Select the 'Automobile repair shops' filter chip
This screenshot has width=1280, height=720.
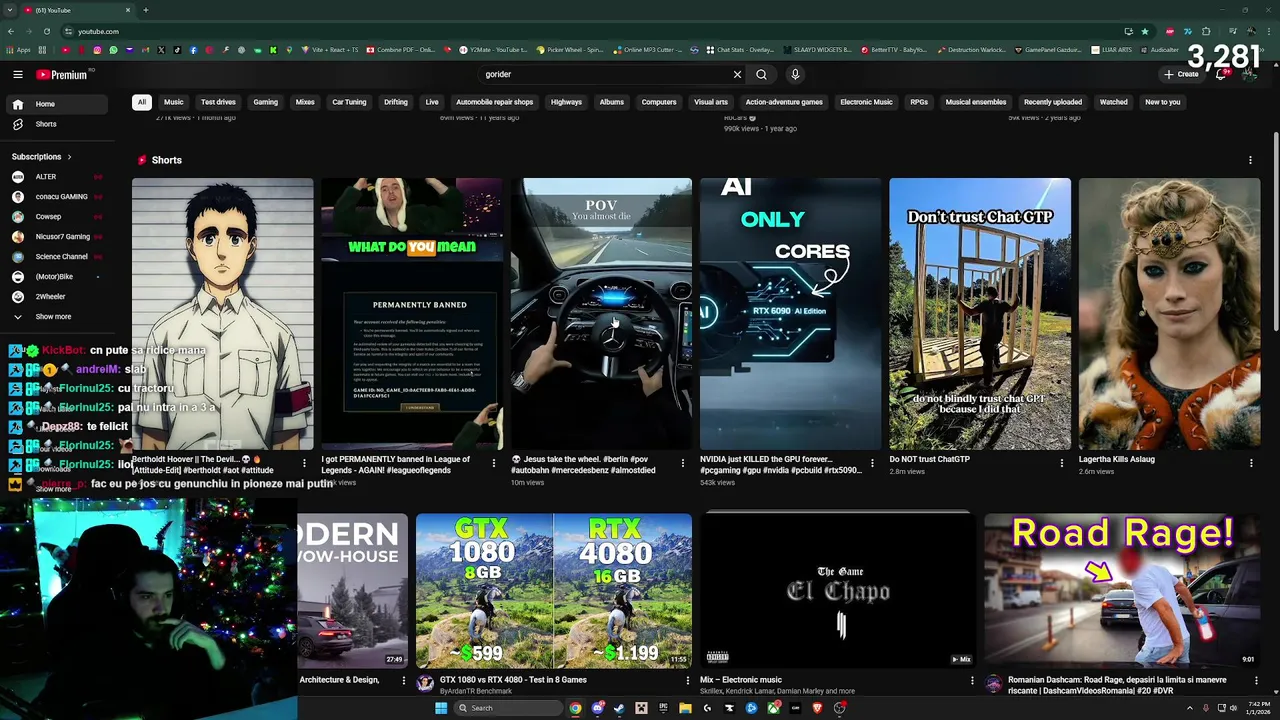click(494, 102)
